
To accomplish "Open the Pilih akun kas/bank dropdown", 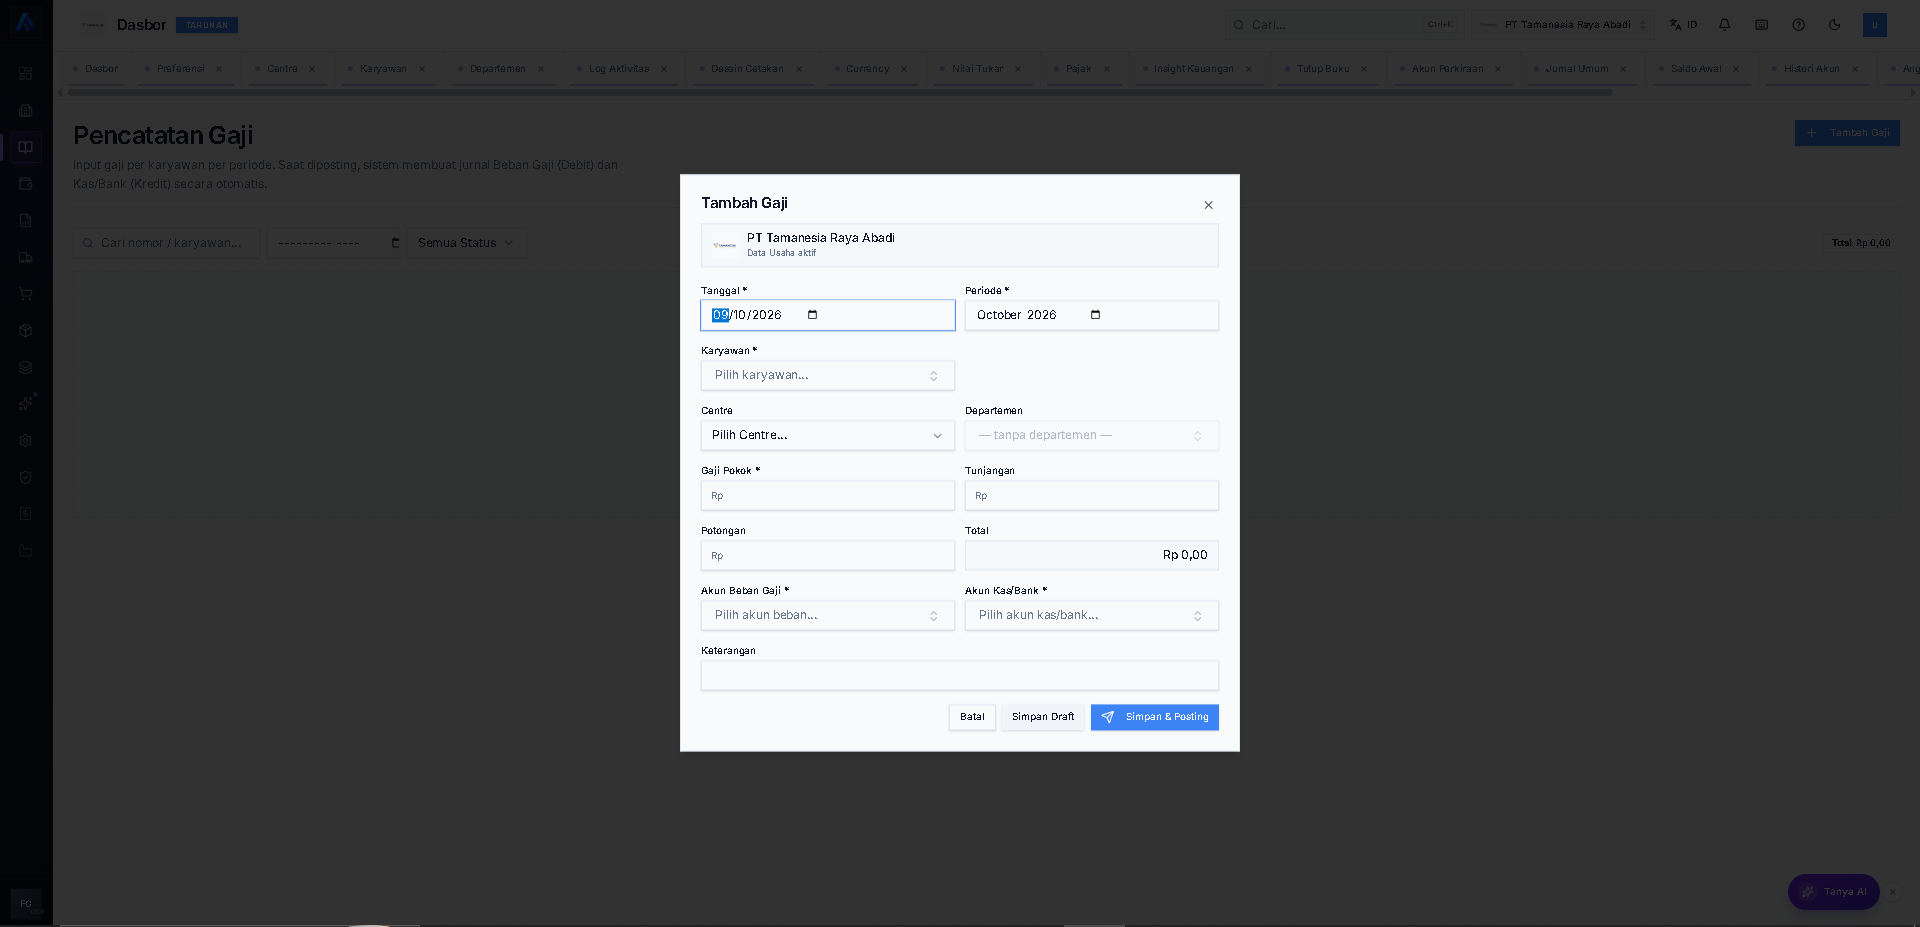I will [x=1091, y=616].
